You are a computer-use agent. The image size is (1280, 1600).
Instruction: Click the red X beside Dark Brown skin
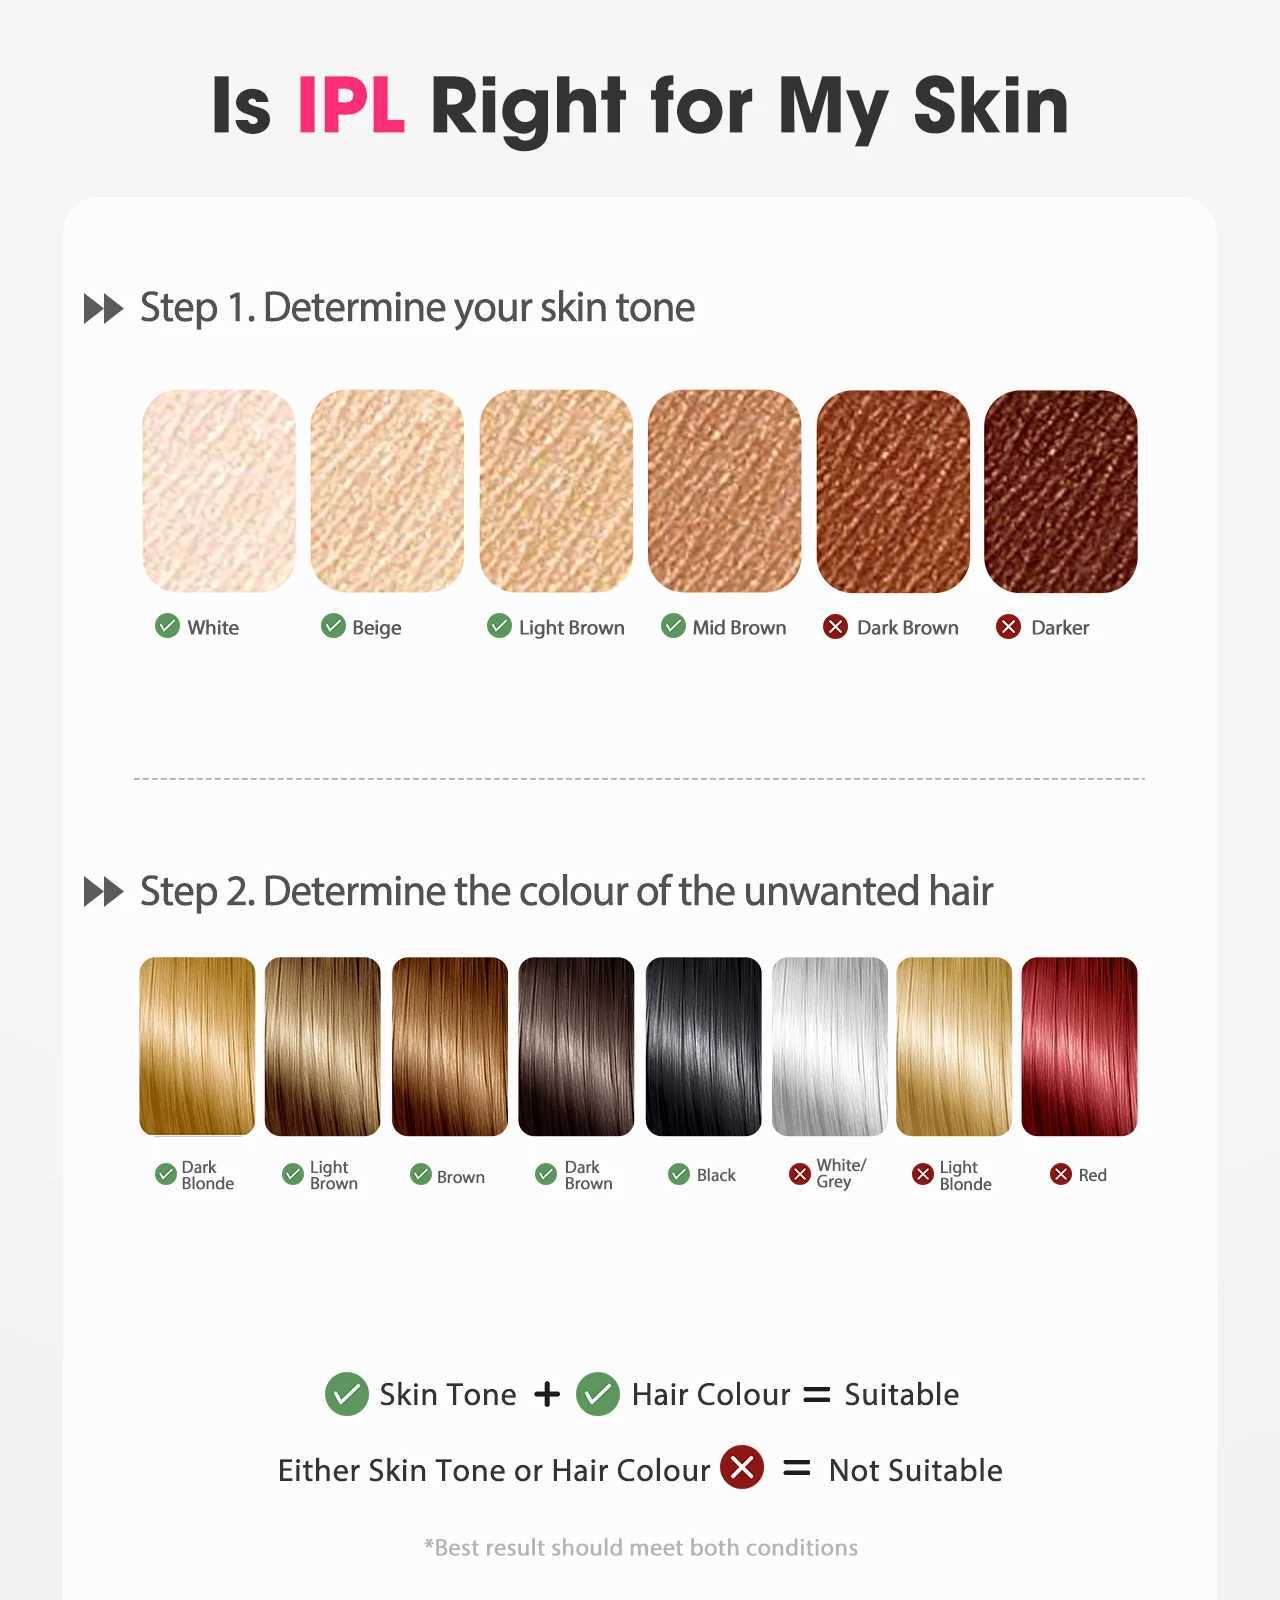point(835,627)
